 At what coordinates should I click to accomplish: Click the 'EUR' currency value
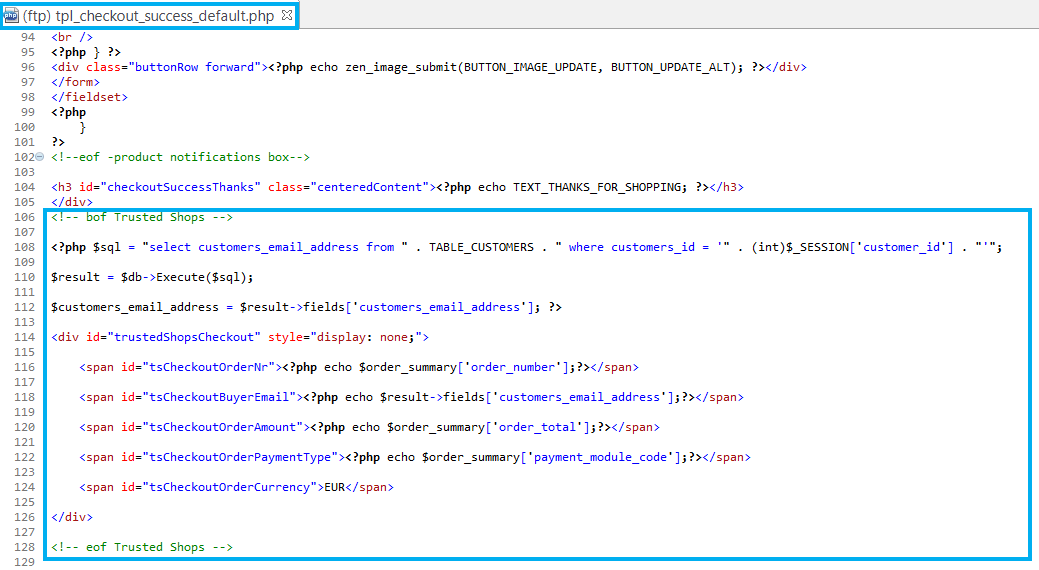coord(335,487)
